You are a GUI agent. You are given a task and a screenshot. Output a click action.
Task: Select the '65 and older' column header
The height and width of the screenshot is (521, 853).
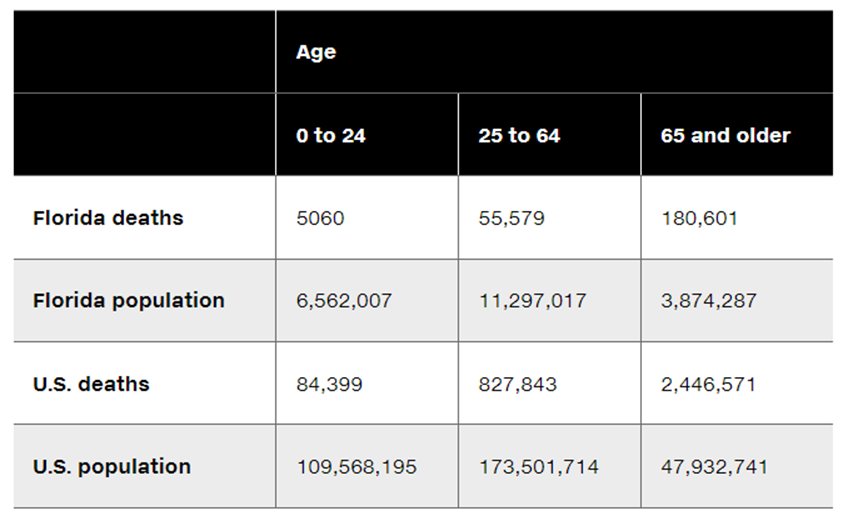pyautogui.click(x=737, y=135)
